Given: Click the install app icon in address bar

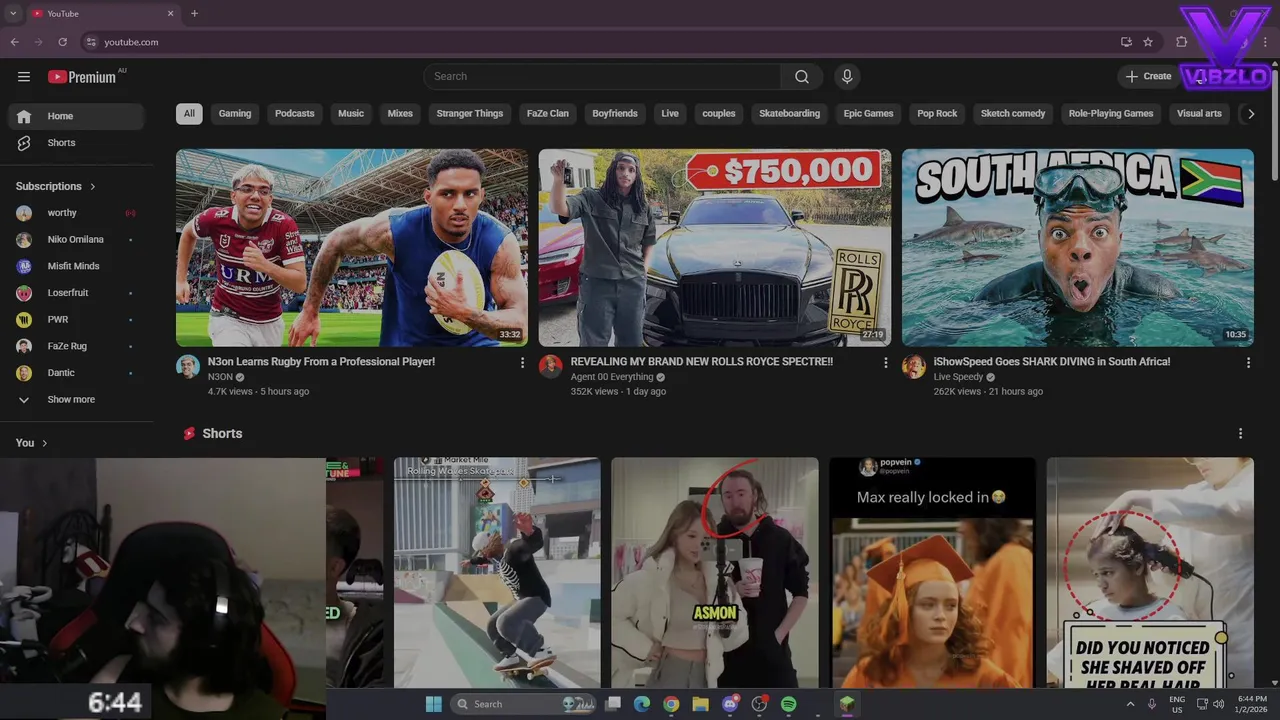Looking at the screenshot, I should point(1126,42).
